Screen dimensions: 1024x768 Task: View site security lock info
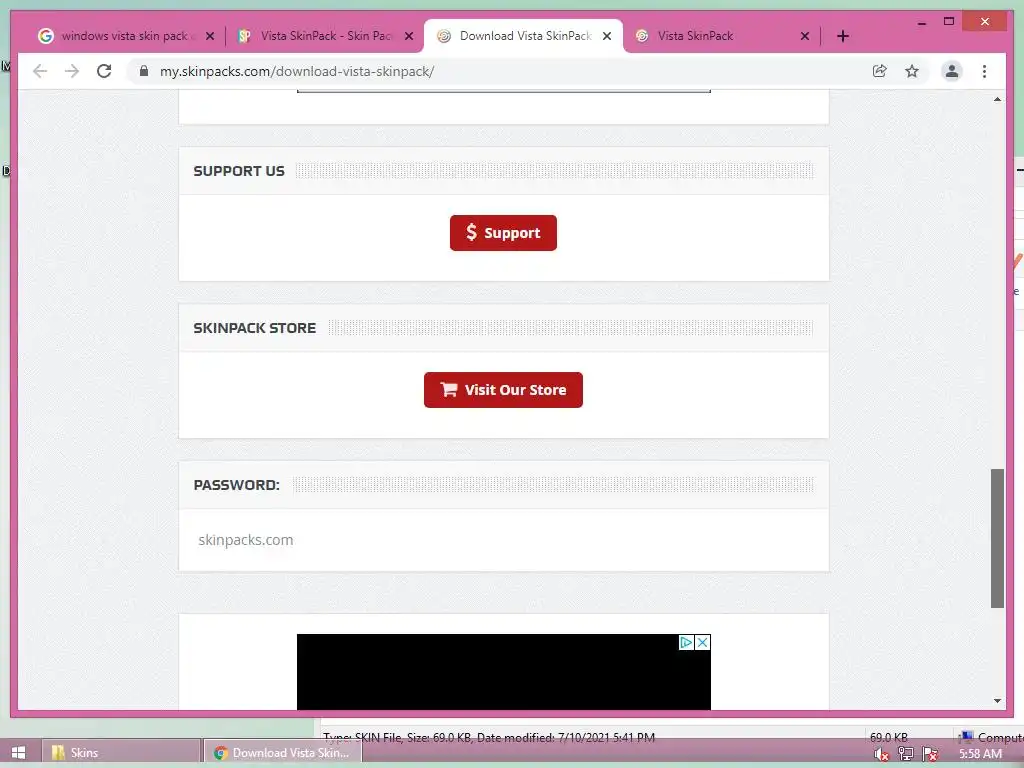[x=144, y=71]
